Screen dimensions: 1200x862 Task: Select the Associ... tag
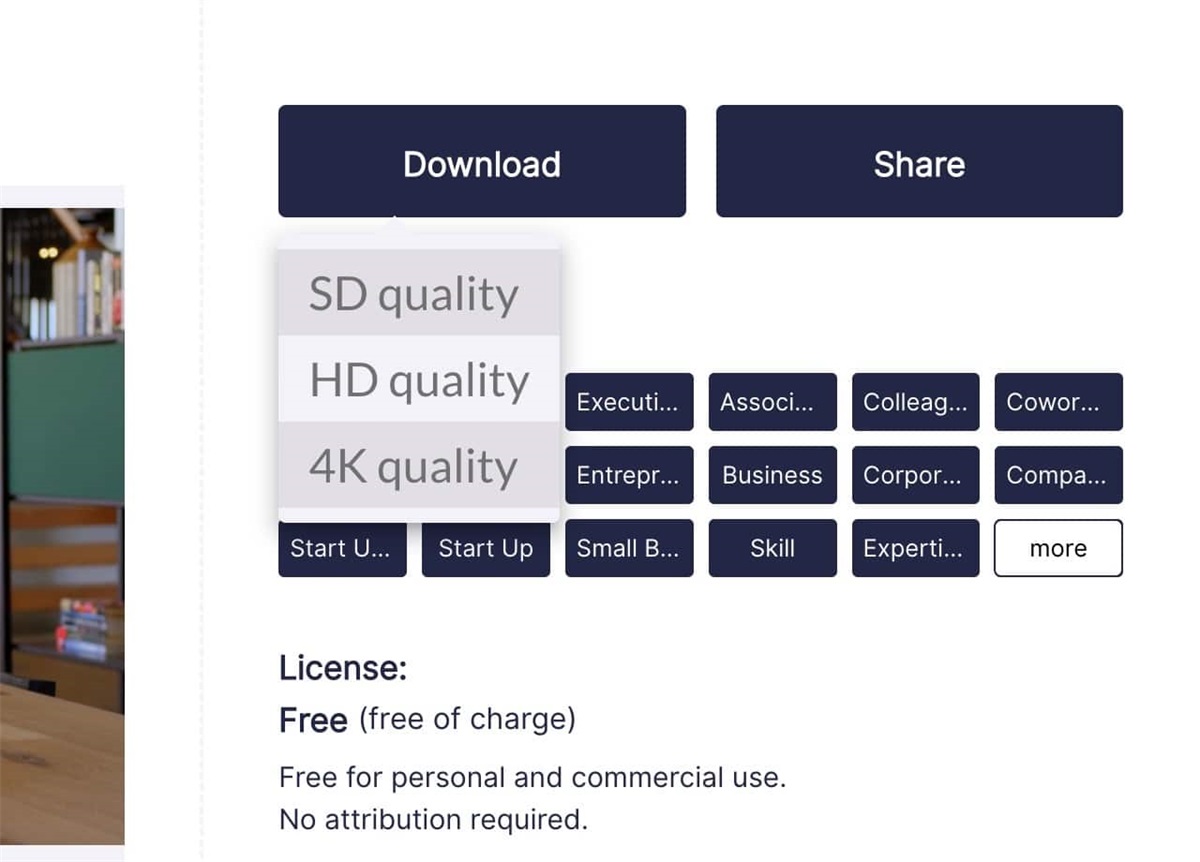click(773, 402)
